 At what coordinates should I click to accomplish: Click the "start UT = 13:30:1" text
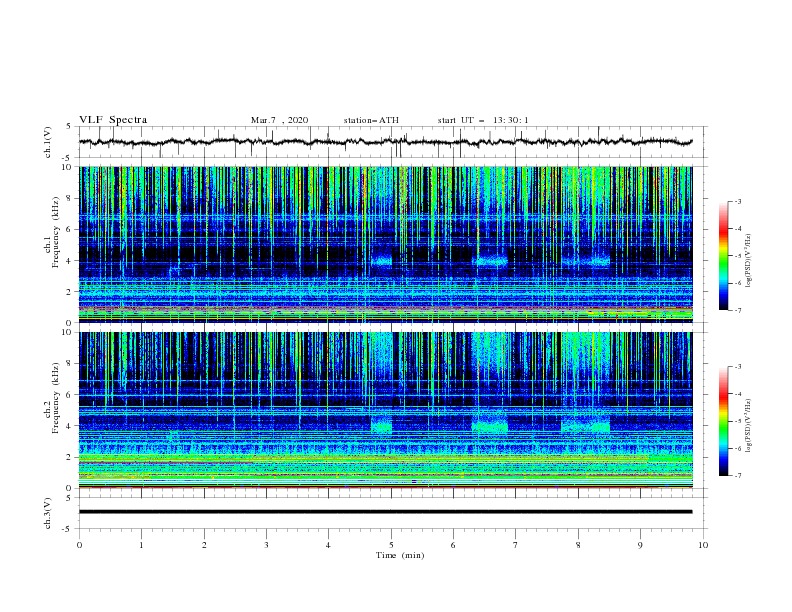point(483,120)
